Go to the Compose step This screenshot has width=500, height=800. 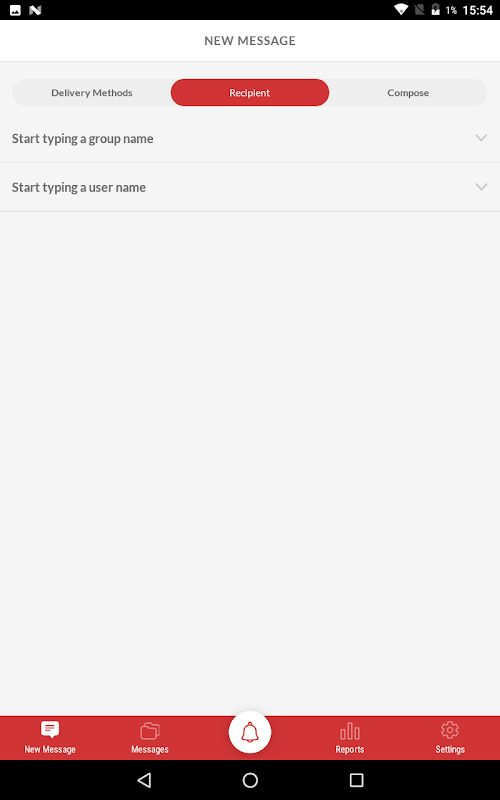(408, 92)
